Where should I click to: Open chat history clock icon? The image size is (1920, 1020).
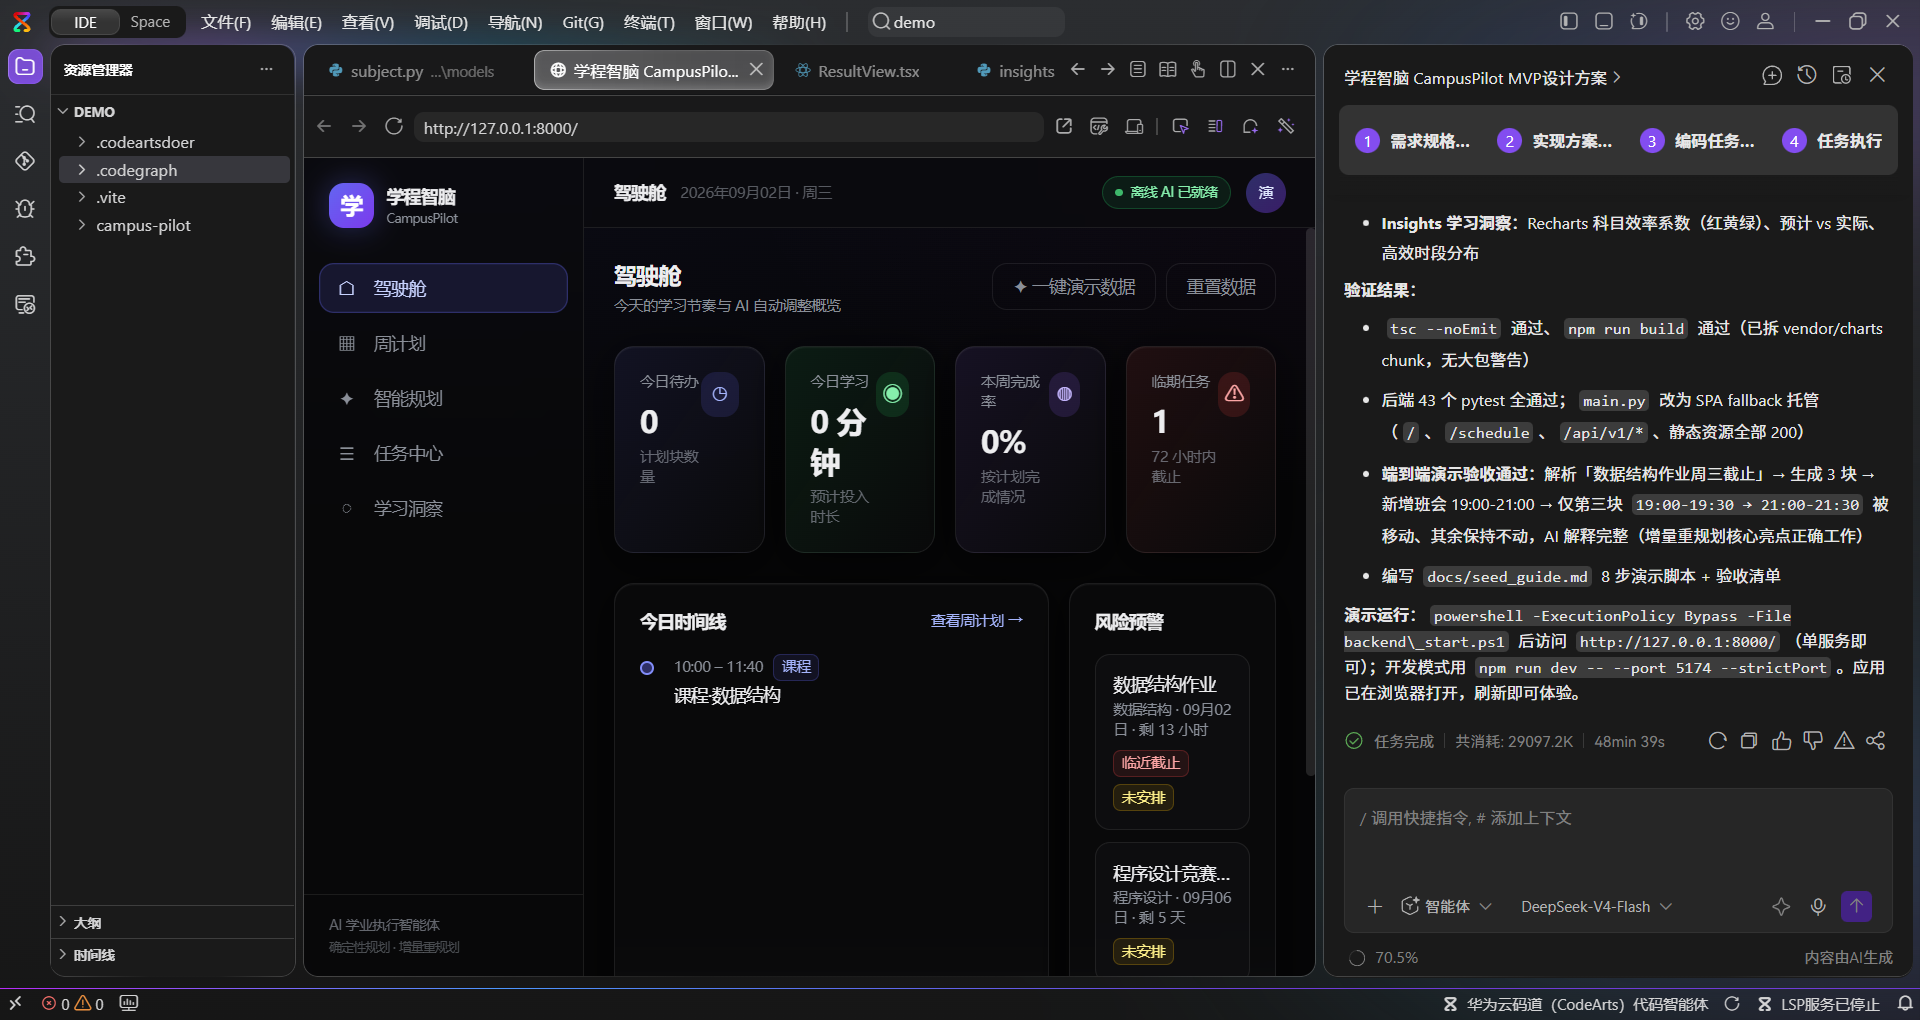click(x=1807, y=75)
